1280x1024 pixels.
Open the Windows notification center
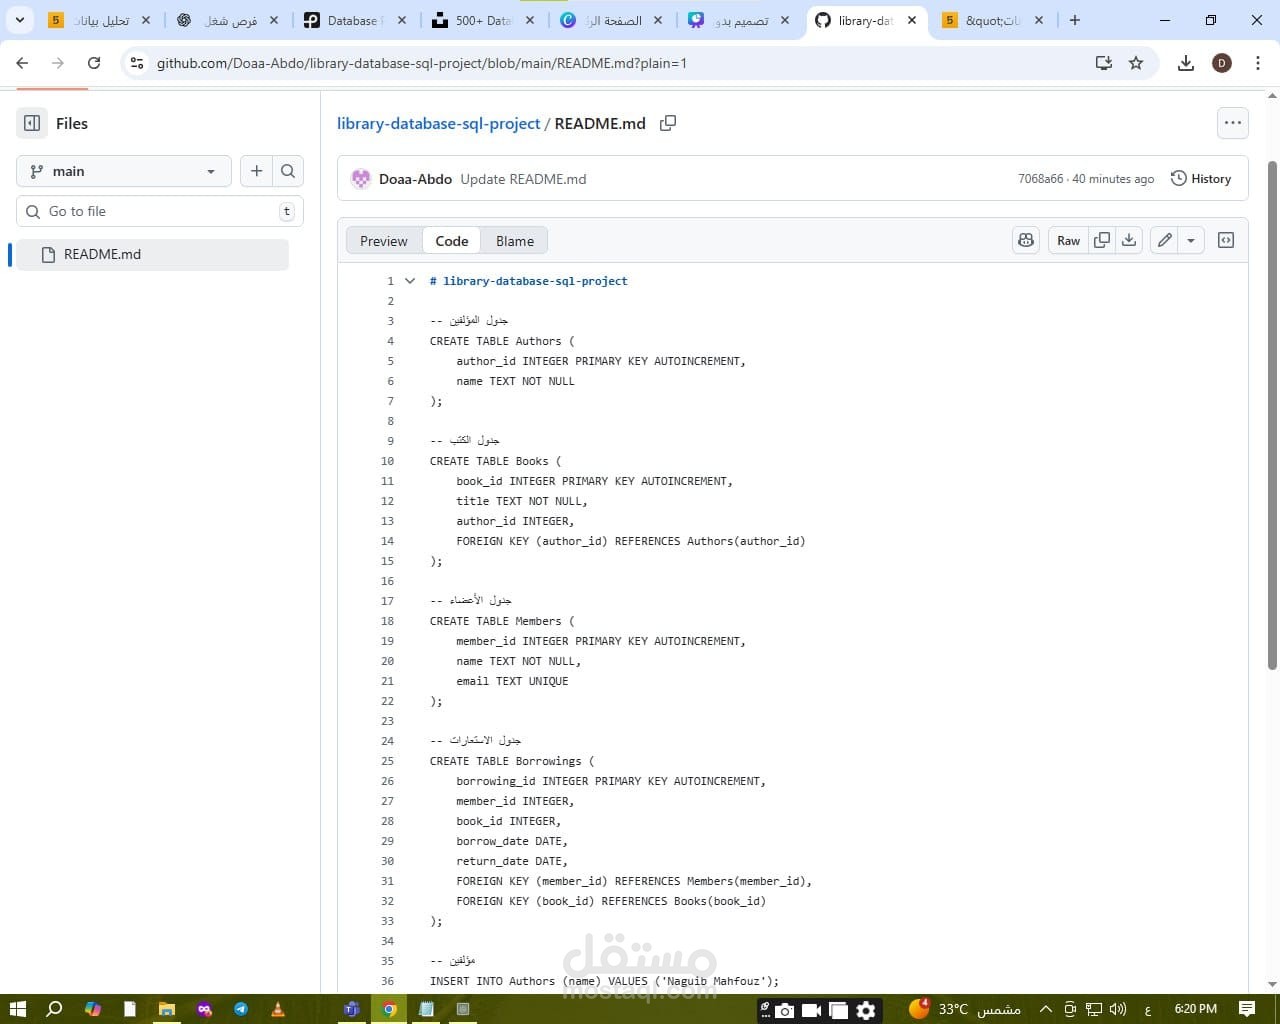tap(1247, 1009)
